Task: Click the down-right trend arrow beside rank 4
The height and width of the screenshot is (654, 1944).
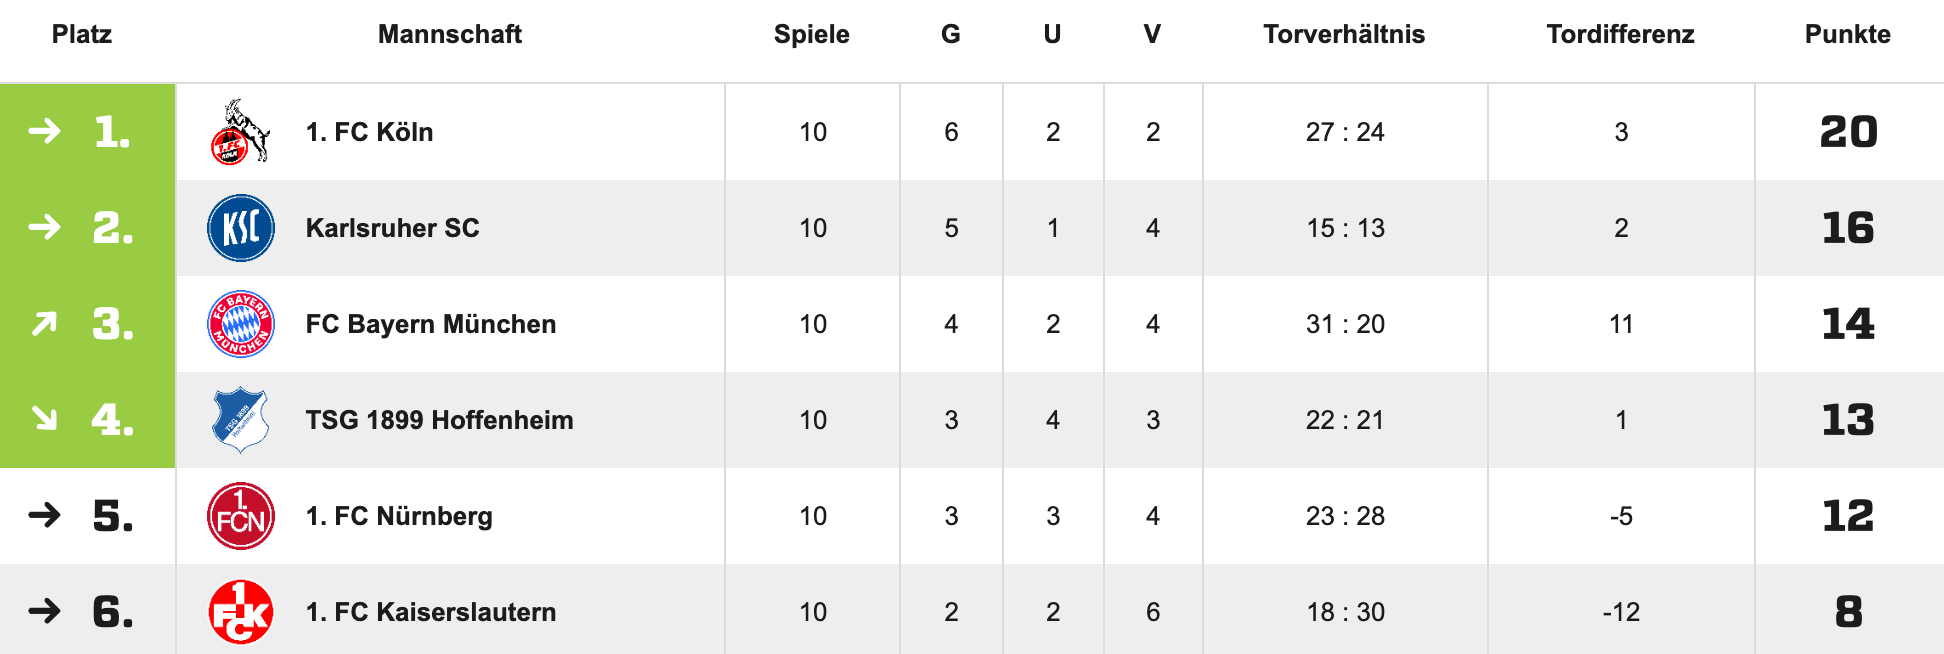Action: [44, 418]
